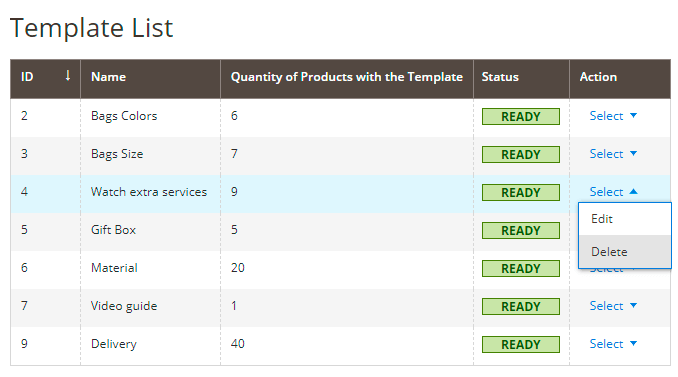Click READY status badge for Delivery

(x=521, y=345)
